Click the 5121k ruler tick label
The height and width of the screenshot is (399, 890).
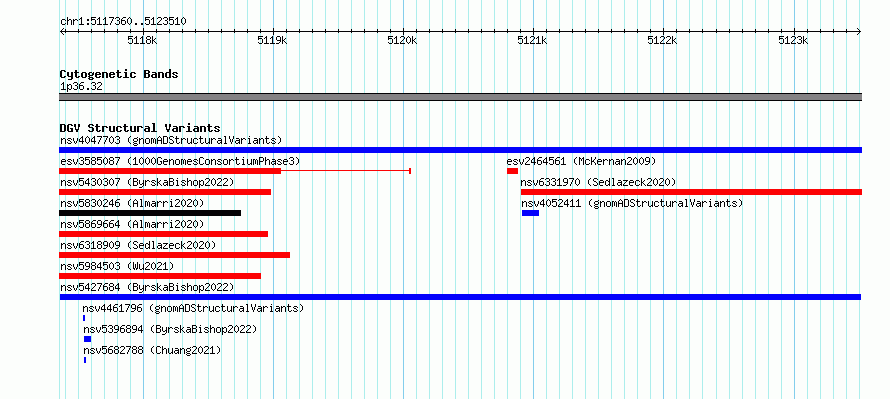pyautogui.click(x=532, y=40)
